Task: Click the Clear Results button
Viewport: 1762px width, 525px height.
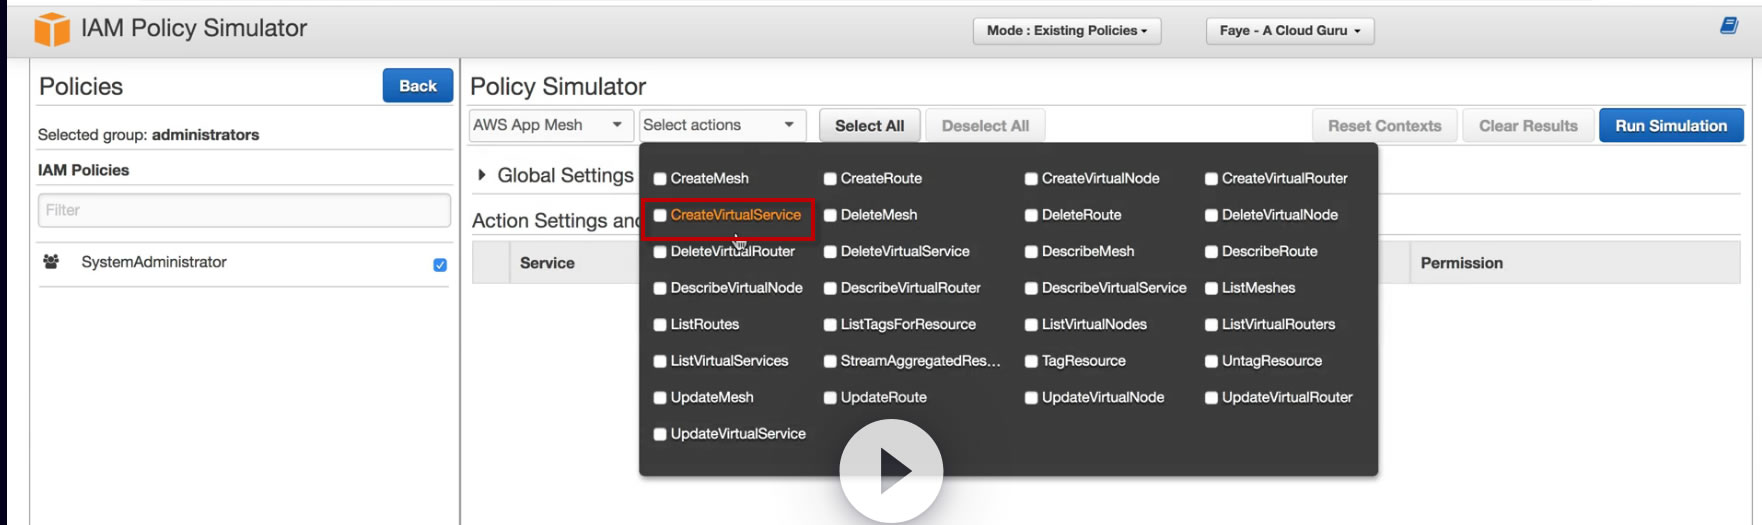Action: [x=1528, y=126]
